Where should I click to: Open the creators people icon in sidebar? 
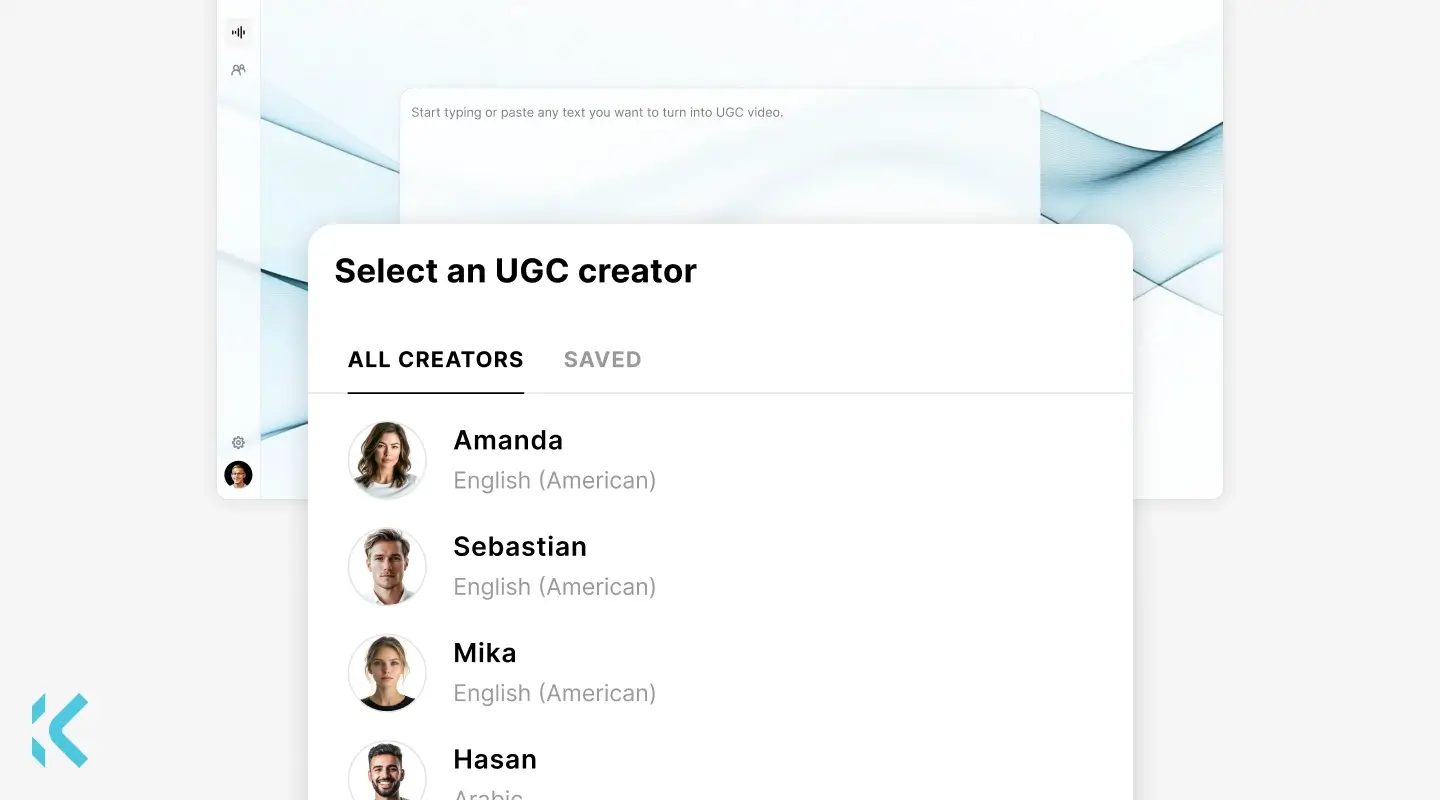point(238,70)
